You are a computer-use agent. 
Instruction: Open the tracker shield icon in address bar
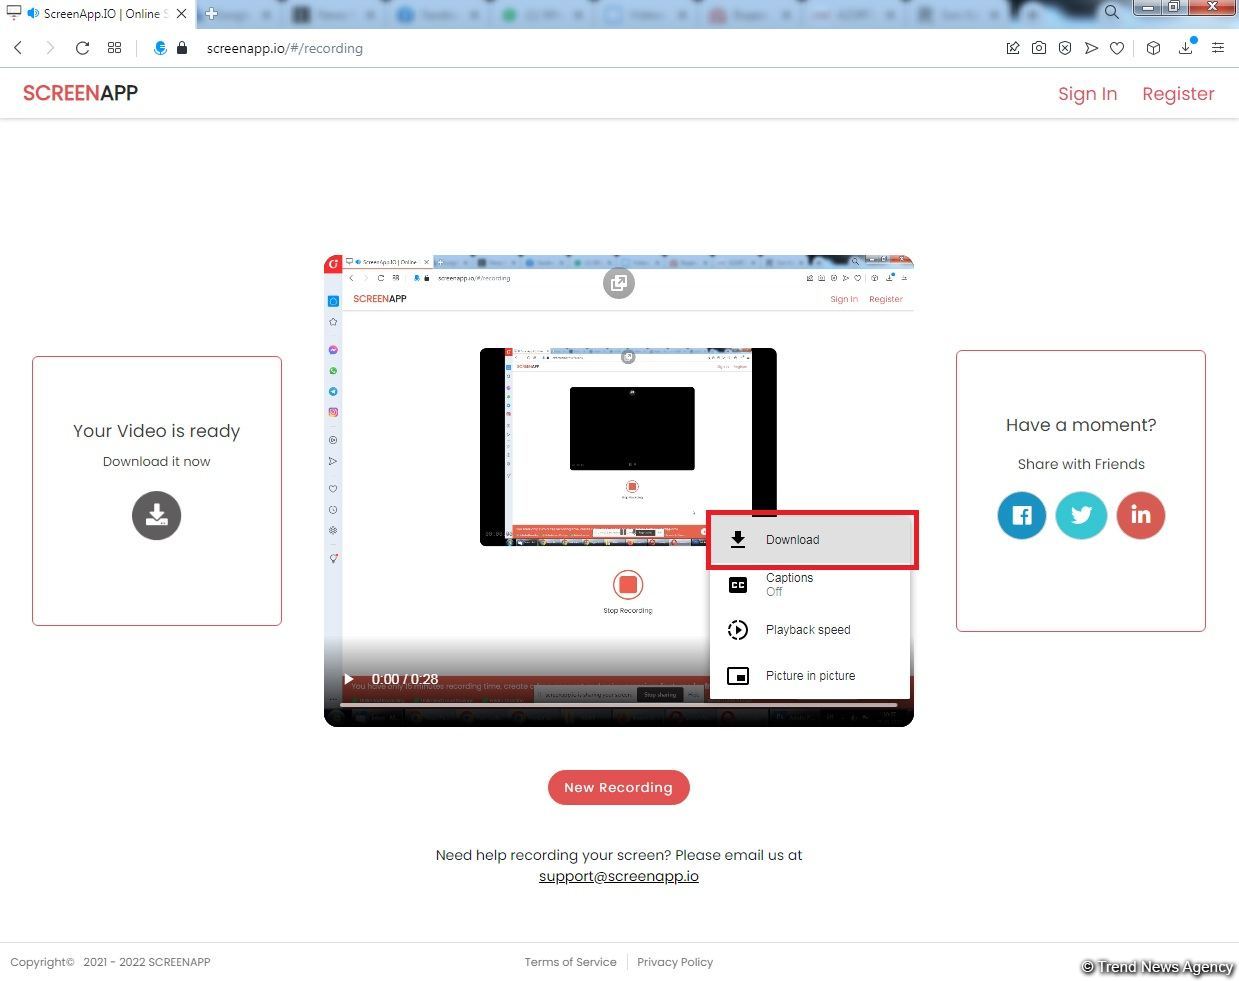coord(160,48)
